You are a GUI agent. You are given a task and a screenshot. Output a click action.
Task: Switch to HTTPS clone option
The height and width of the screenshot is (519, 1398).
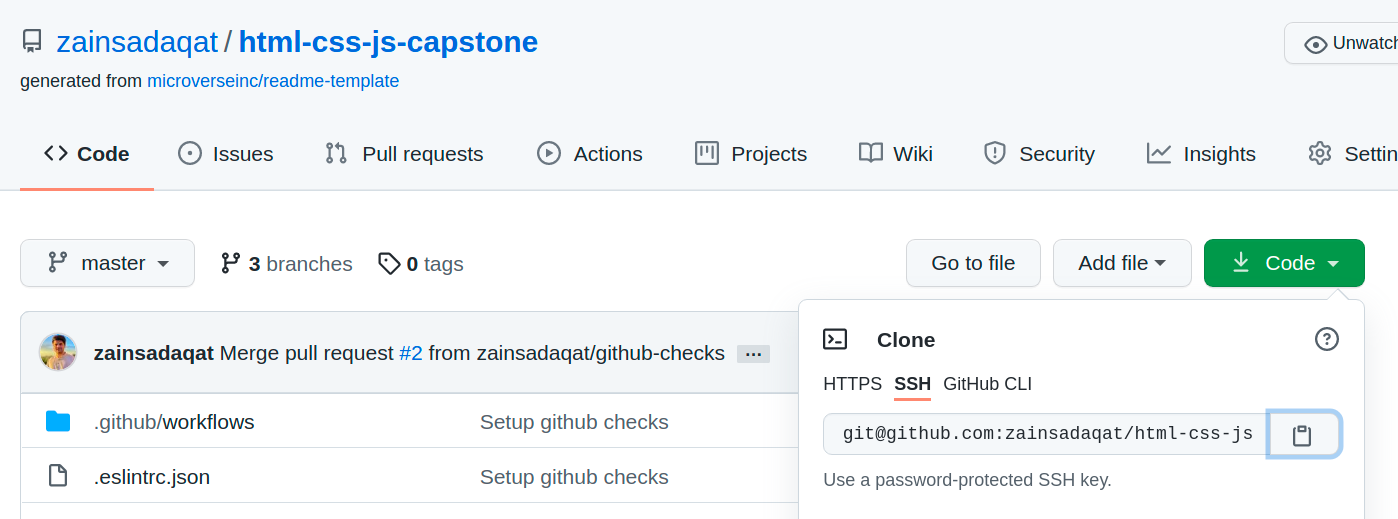click(852, 384)
